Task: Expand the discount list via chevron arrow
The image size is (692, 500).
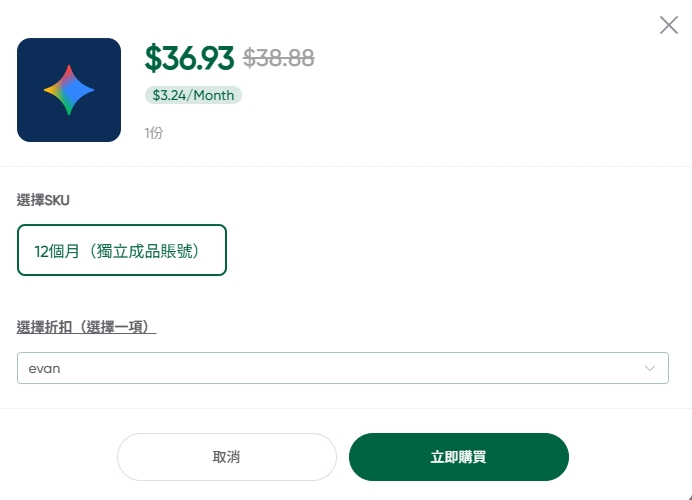Action: [649, 368]
